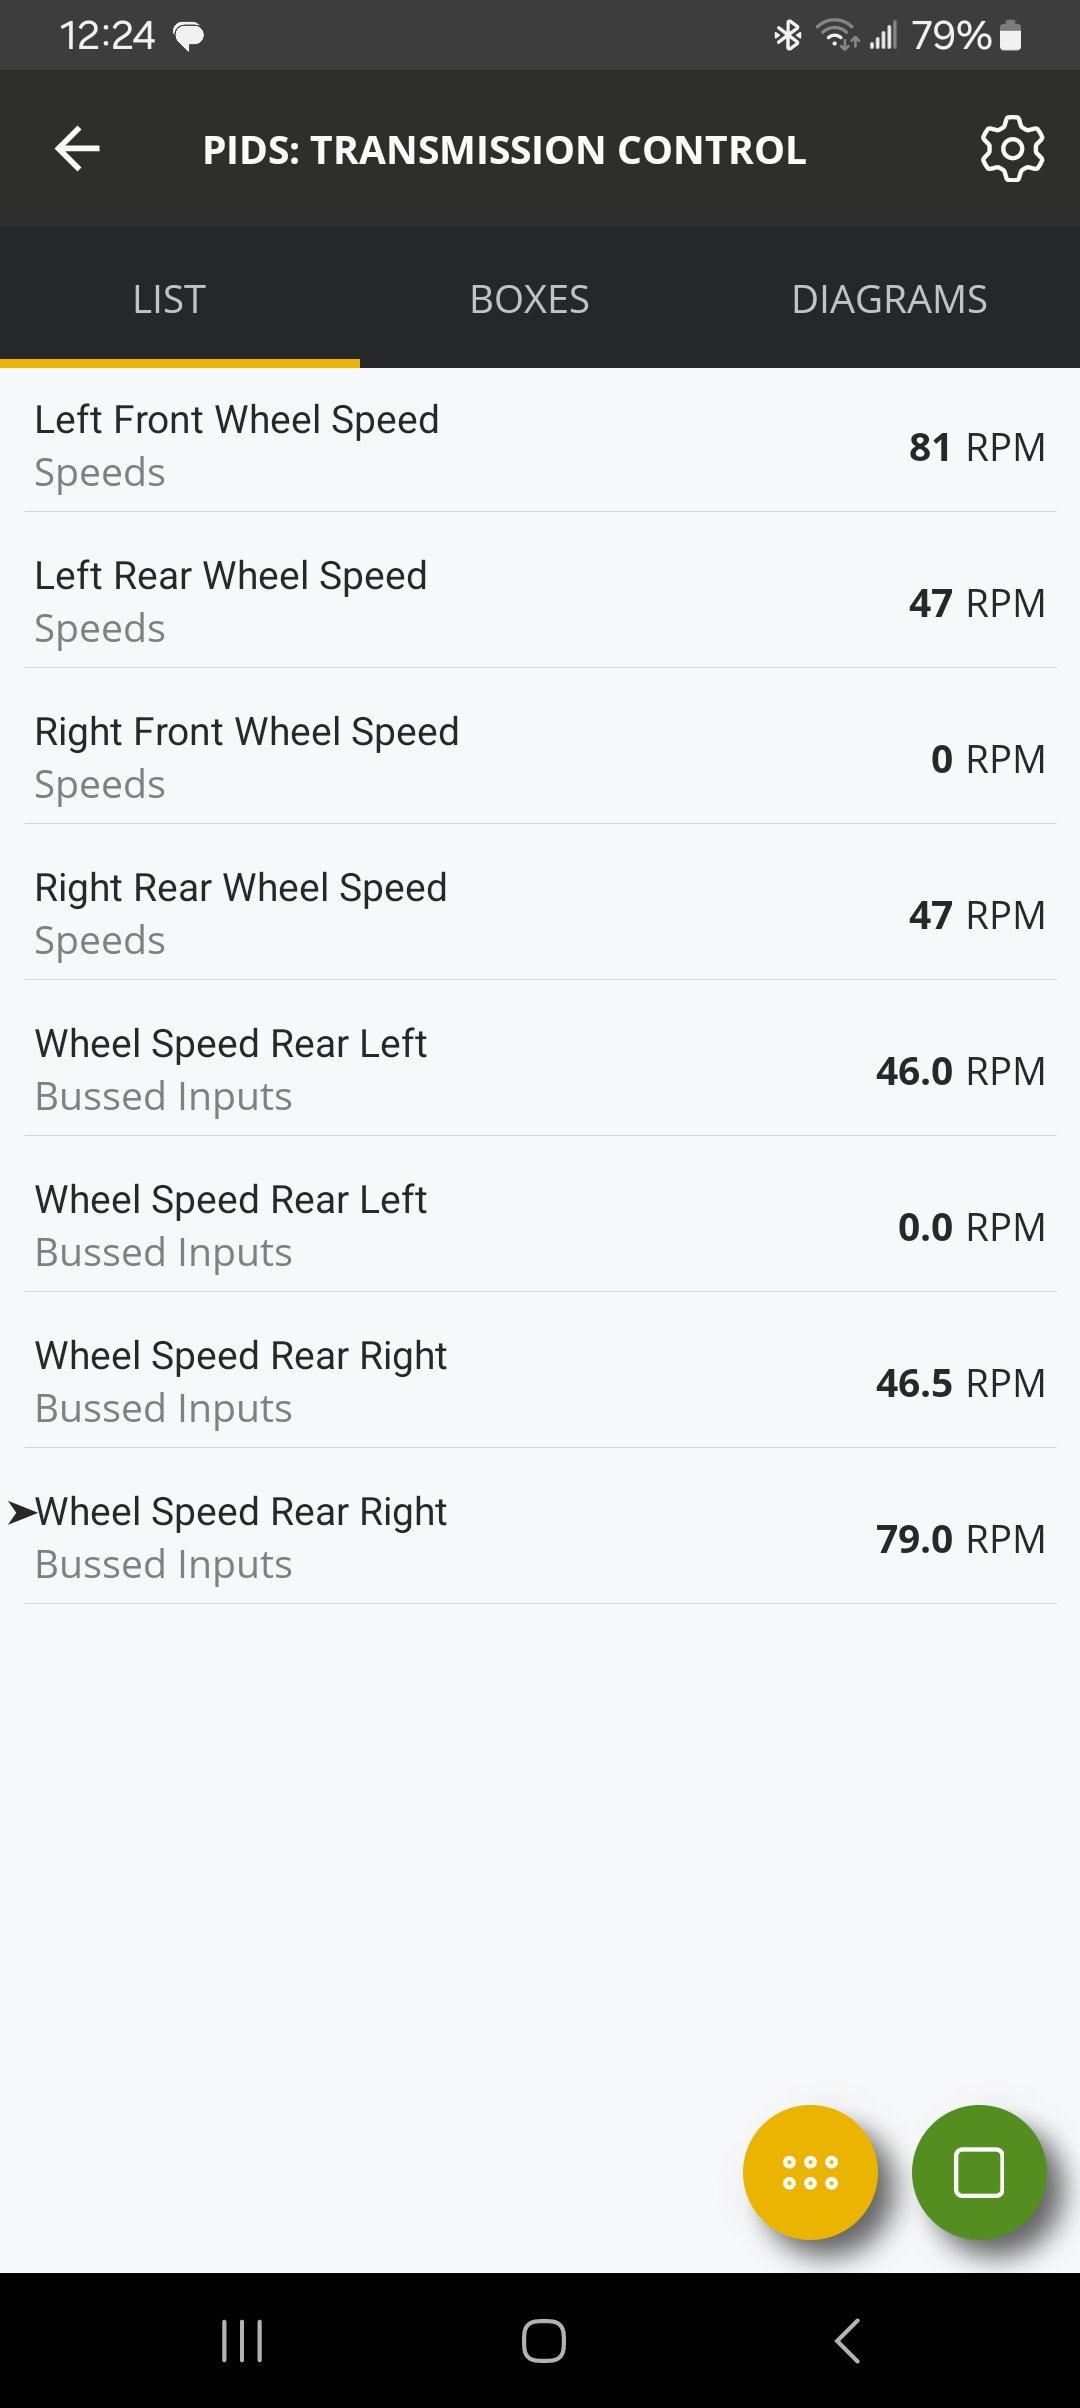Open settings gear icon
The image size is (1080, 2408).
[1012, 149]
